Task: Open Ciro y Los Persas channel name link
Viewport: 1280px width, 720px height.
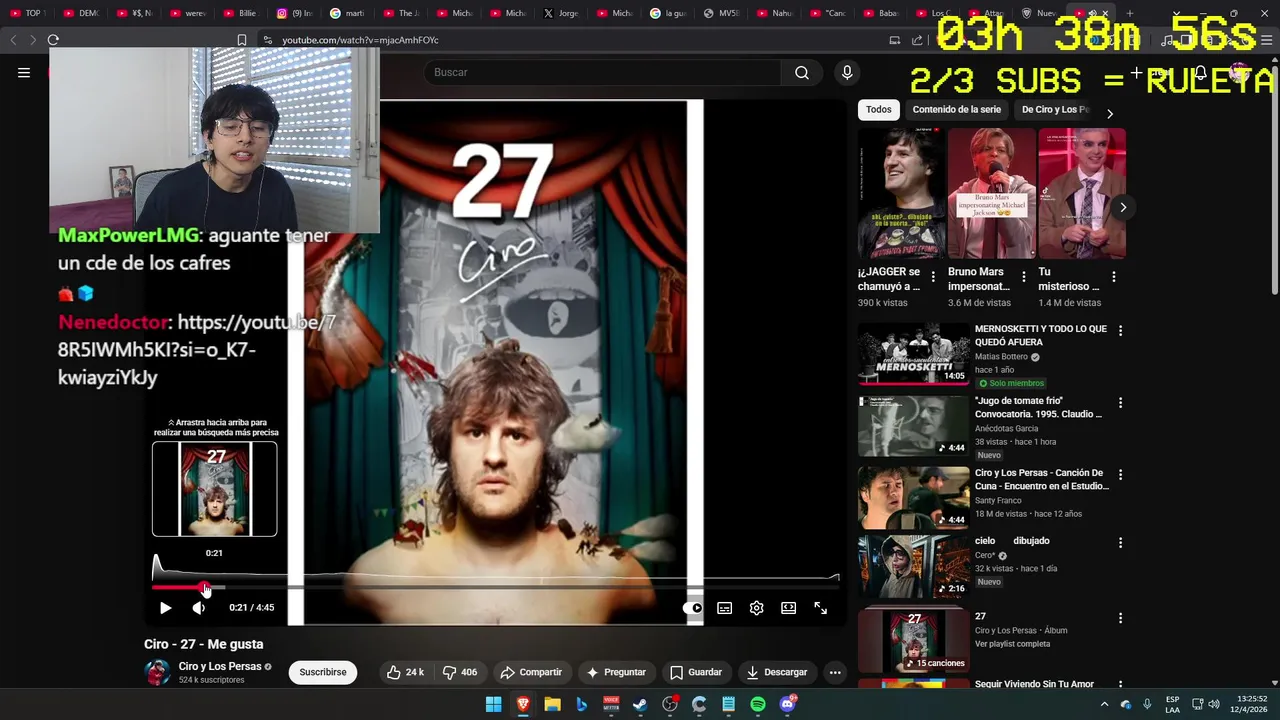Action: click(x=220, y=666)
